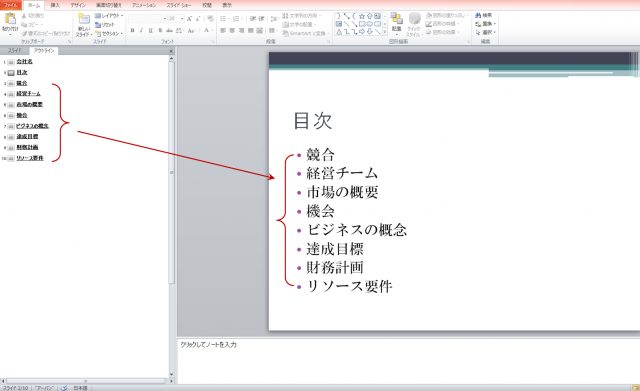Switch to the Animations (アニメーション) tab
The image size is (640, 391).
coord(144,5)
